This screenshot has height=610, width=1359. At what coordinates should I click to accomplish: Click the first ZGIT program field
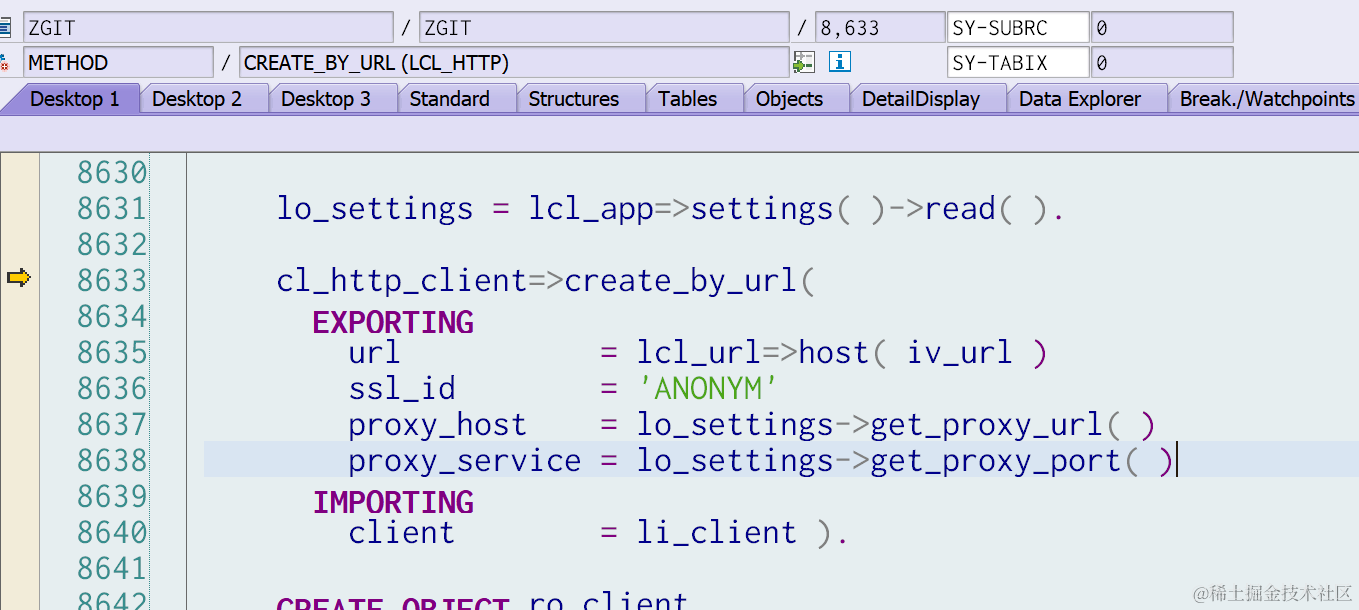click(x=208, y=27)
